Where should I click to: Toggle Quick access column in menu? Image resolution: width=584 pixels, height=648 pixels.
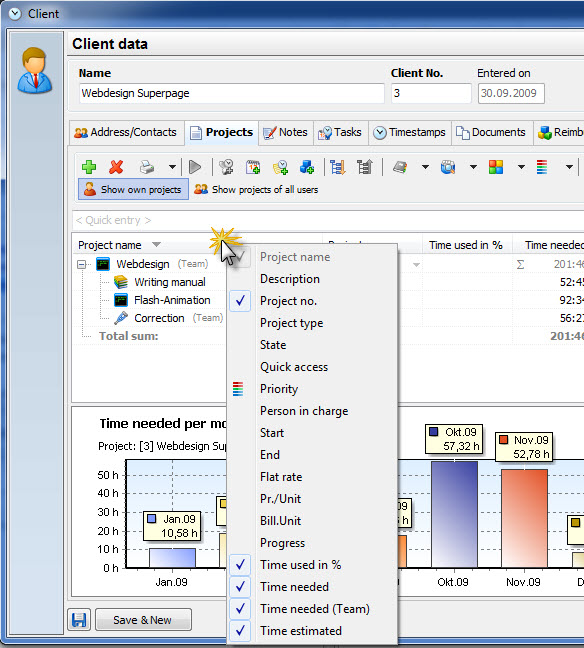(x=313, y=367)
